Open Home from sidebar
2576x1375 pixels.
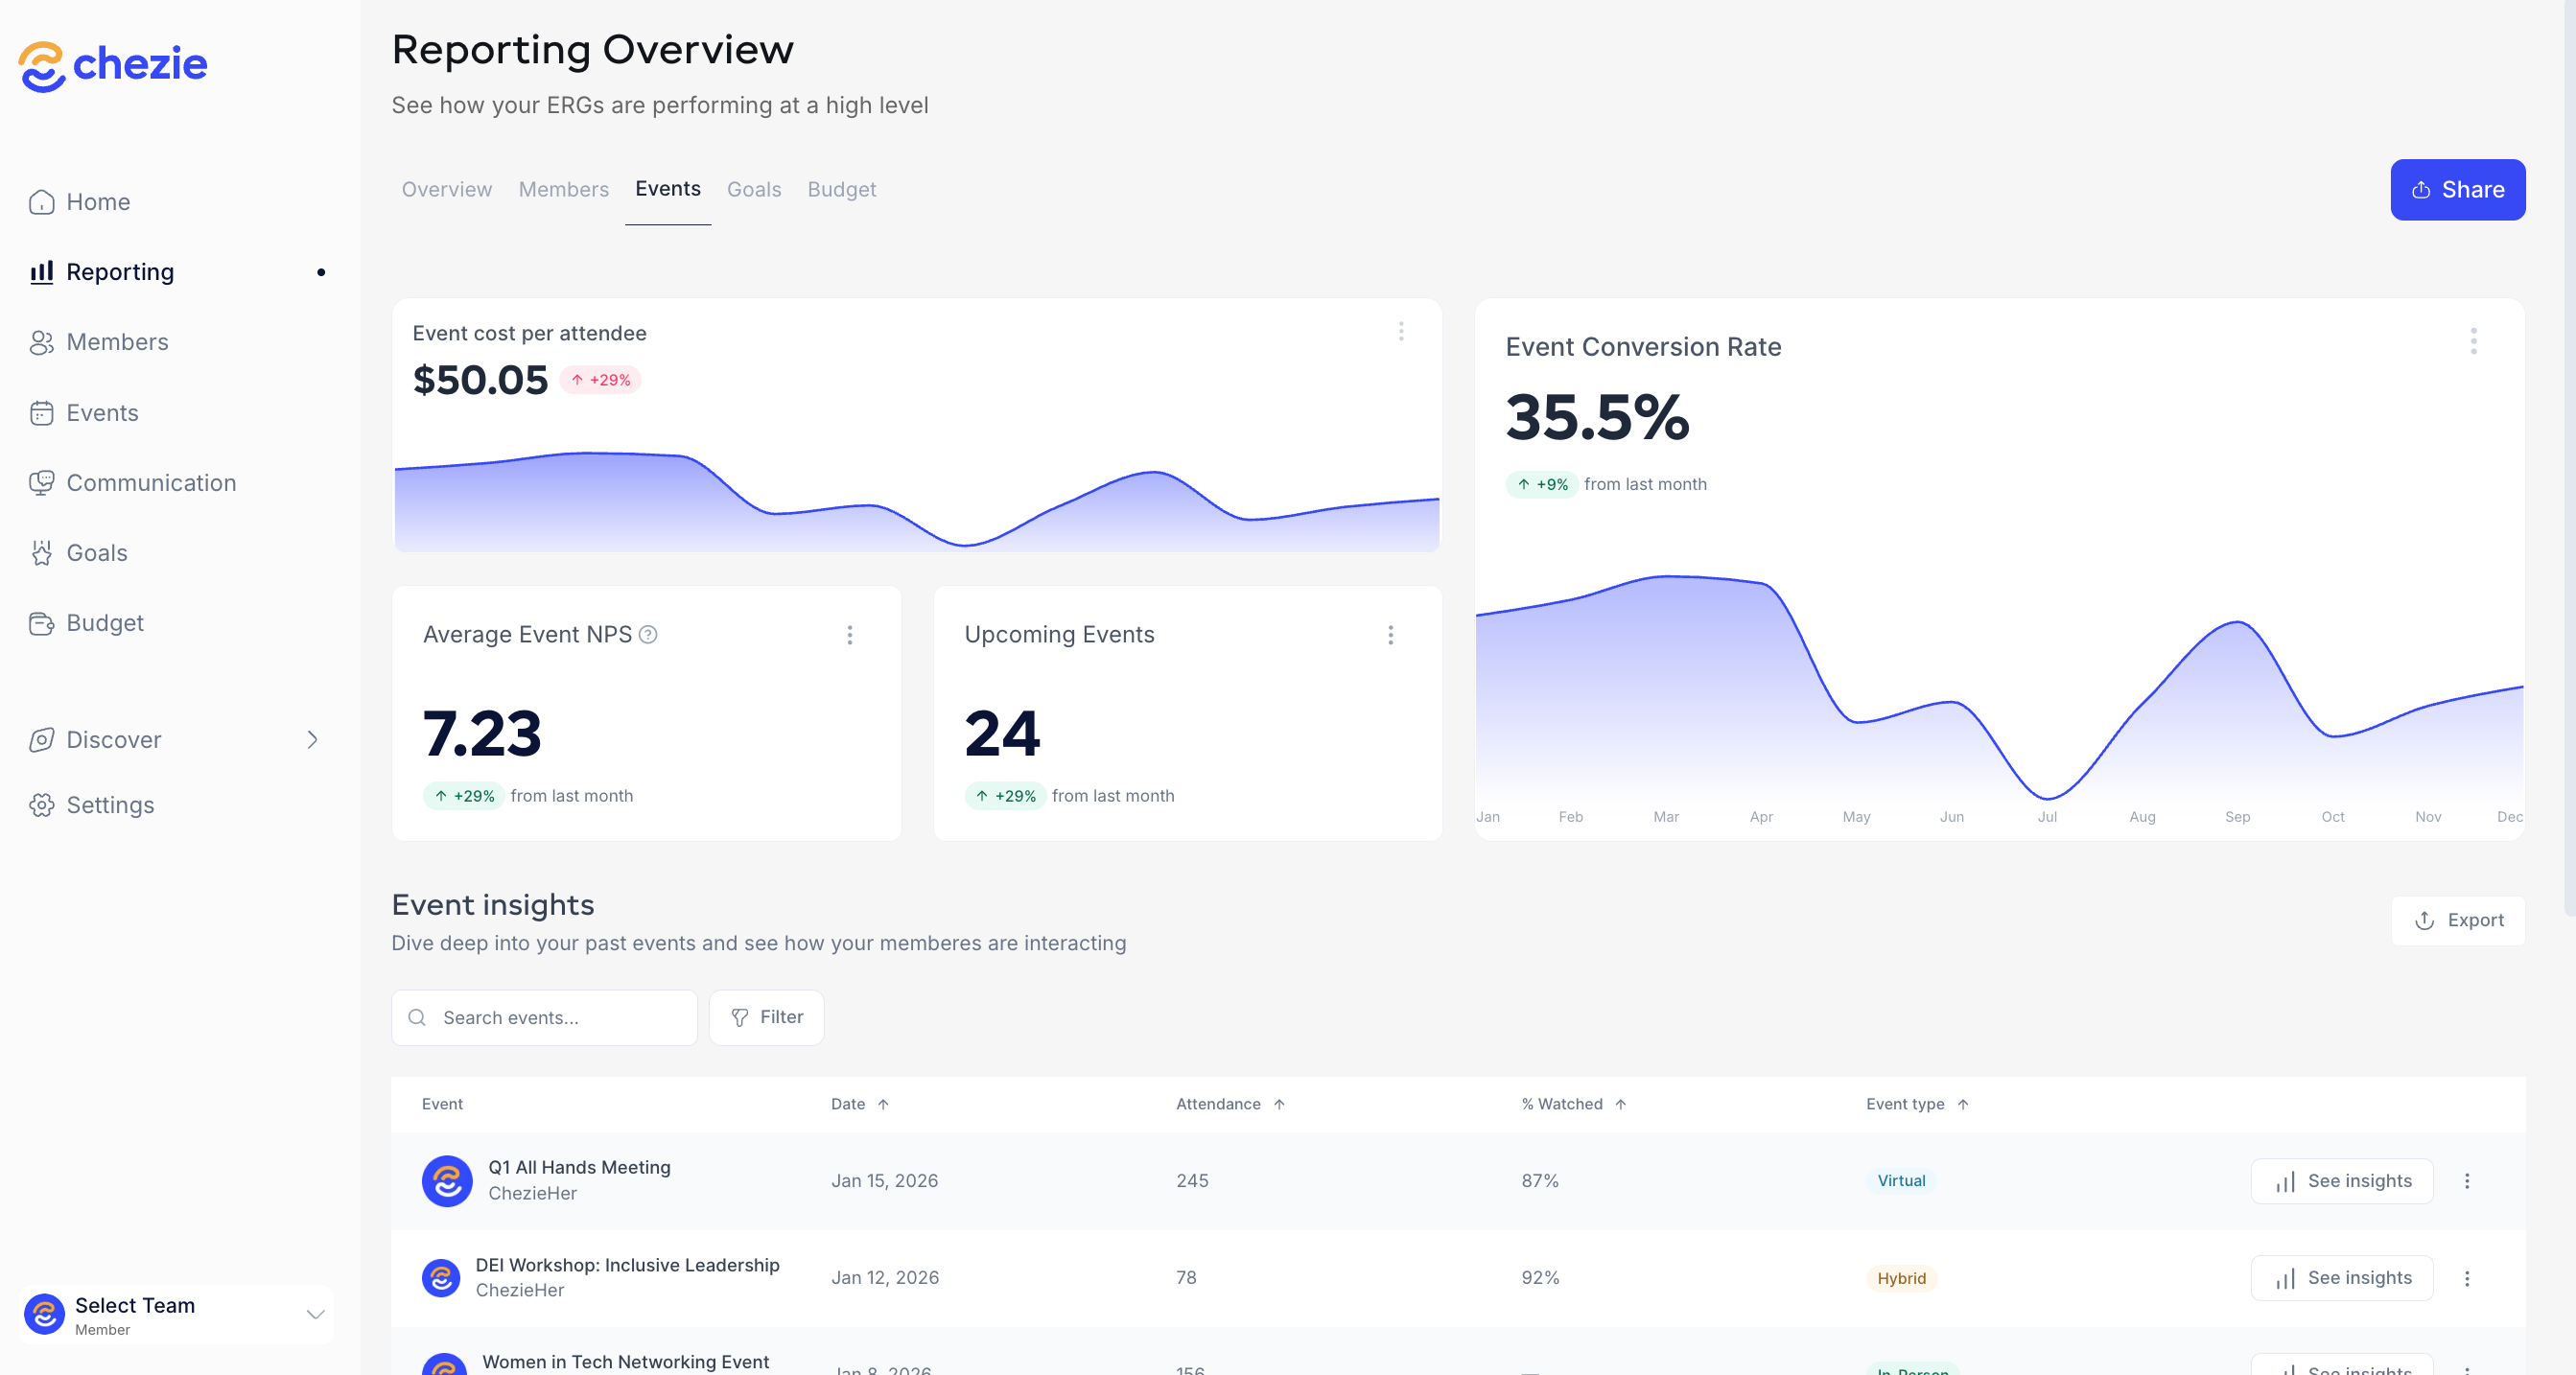[x=98, y=202]
